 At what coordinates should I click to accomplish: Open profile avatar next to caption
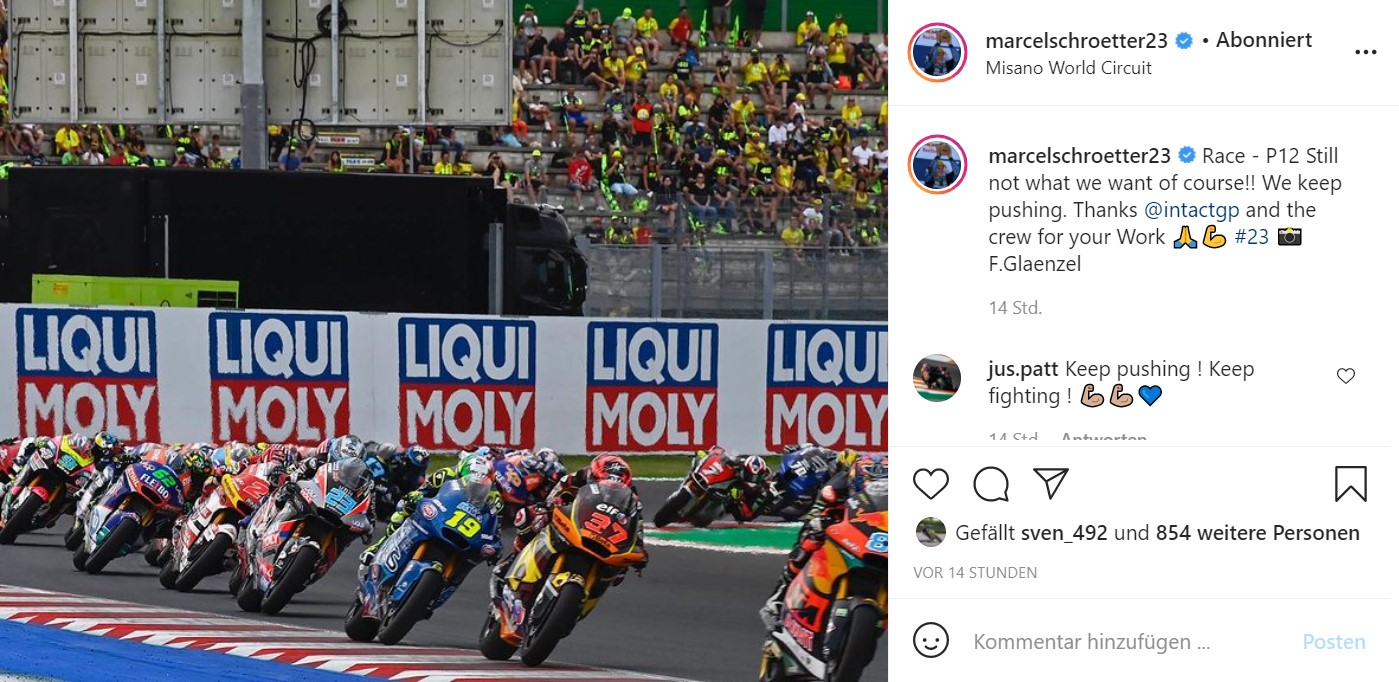(x=938, y=165)
